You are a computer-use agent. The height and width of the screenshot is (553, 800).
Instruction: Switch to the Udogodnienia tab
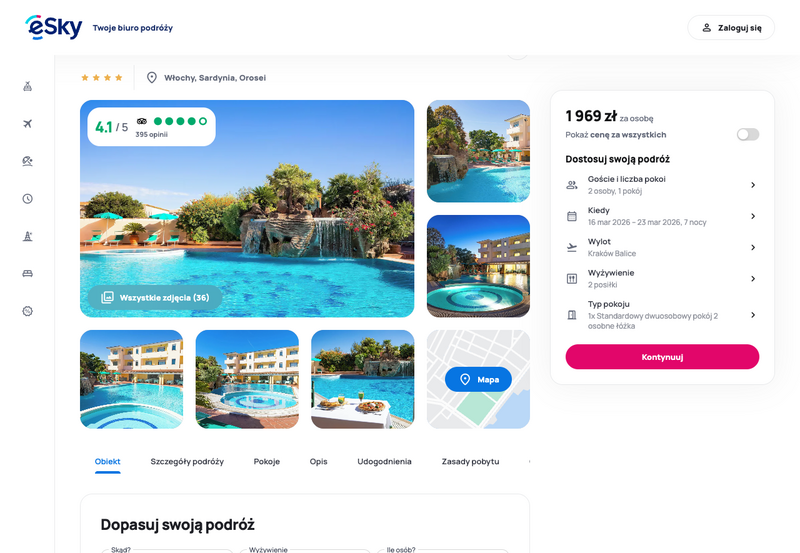point(384,461)
